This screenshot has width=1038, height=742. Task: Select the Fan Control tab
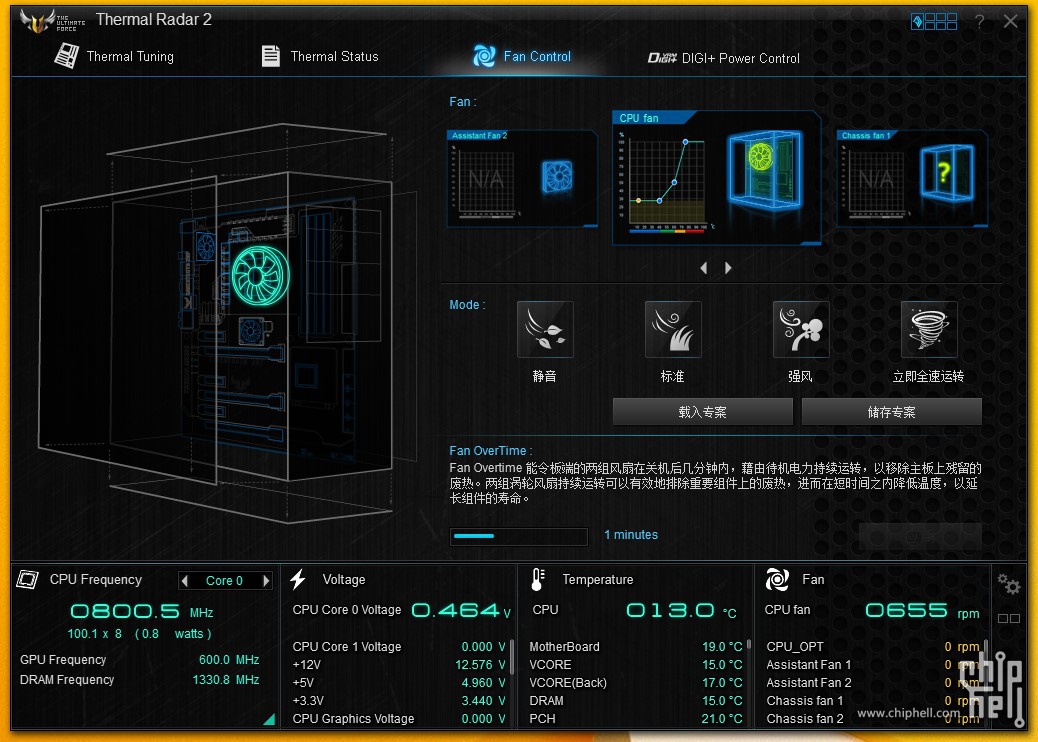pos(522,56)
